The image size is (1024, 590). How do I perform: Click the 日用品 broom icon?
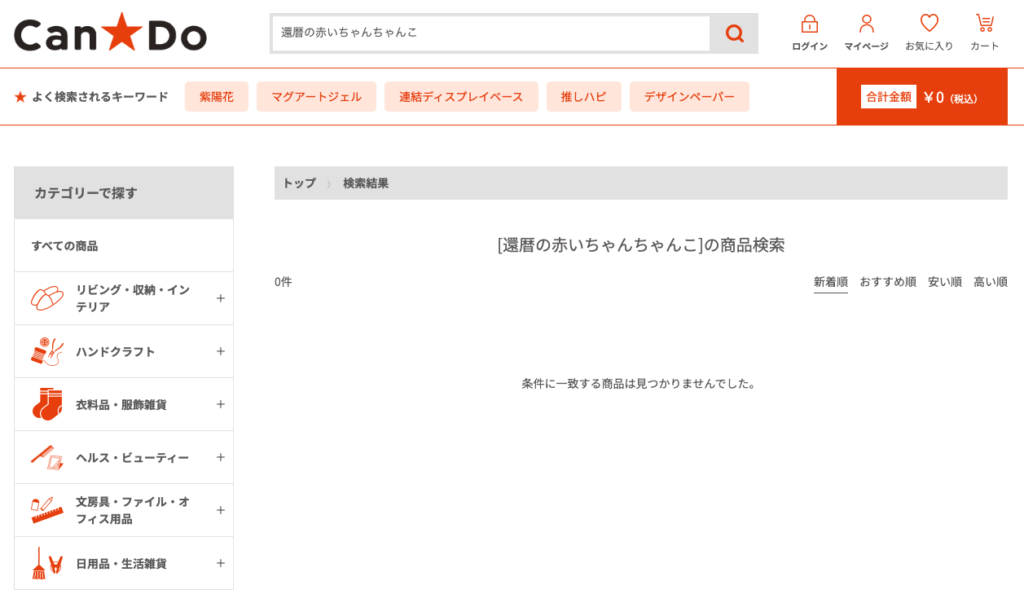[x=47, y=563]
